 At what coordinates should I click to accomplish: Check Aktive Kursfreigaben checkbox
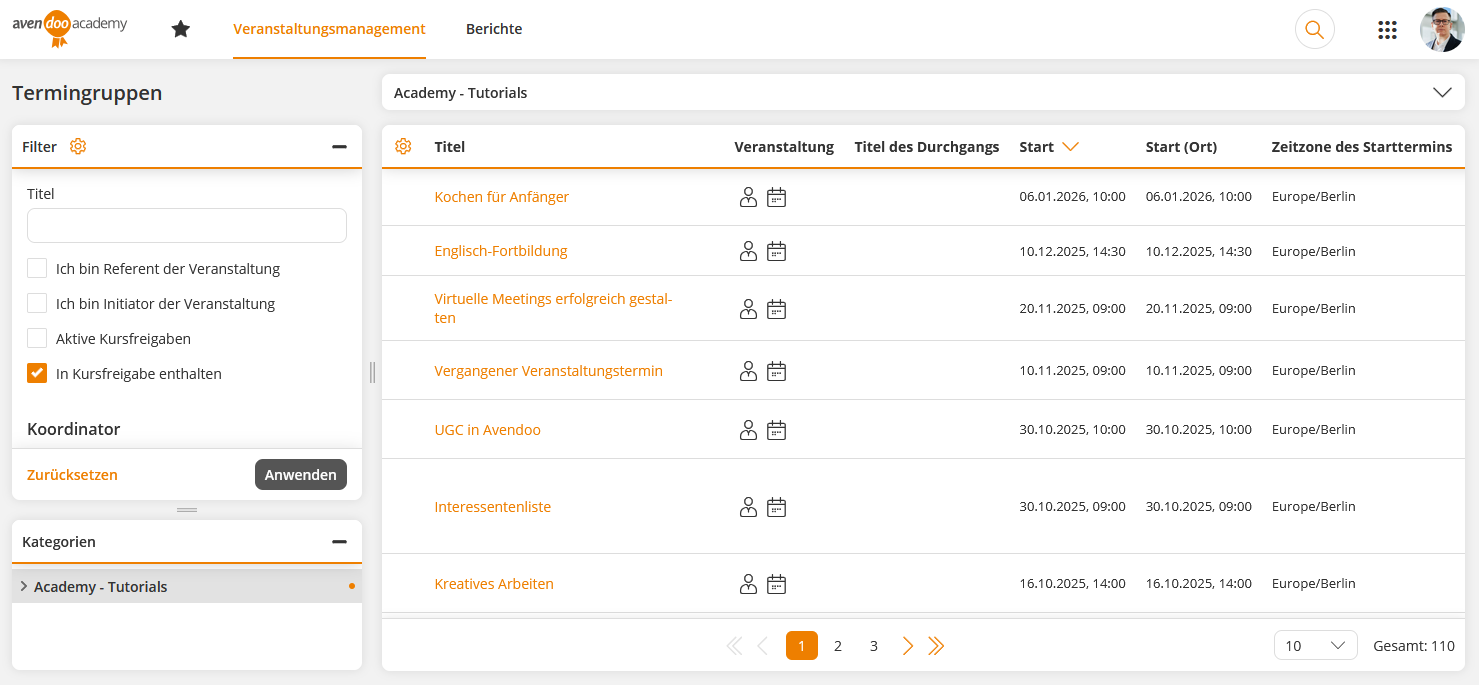point(37,339)
